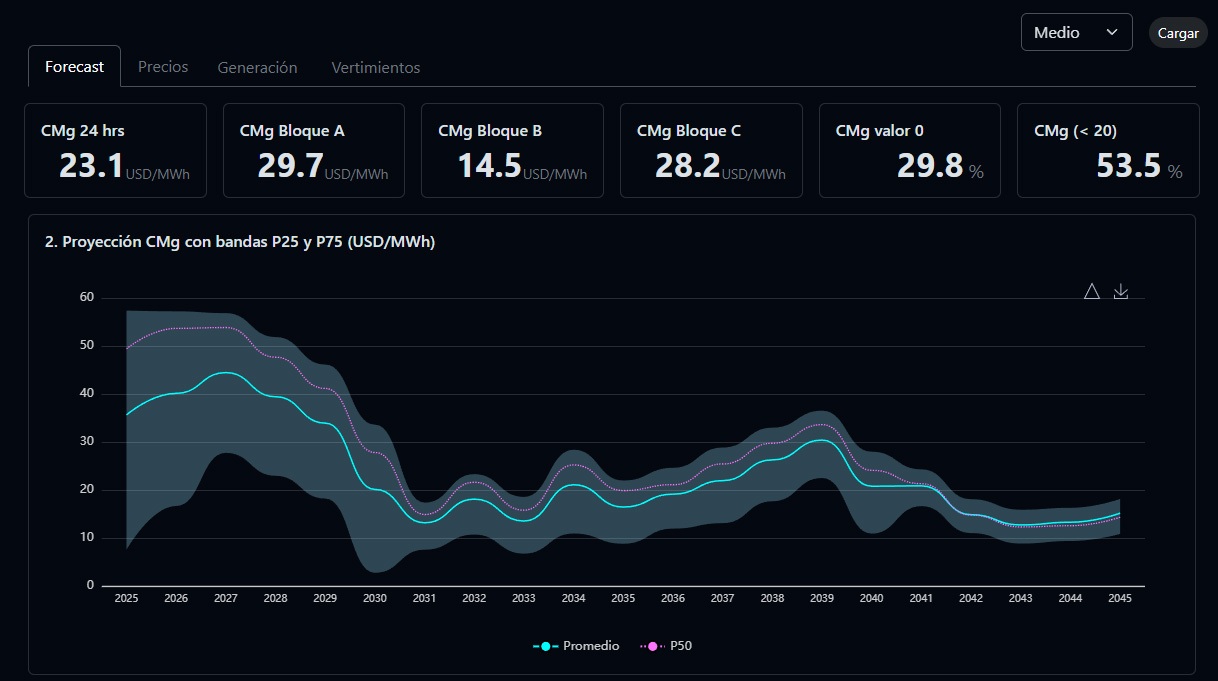Screen dimensions: 1218x681
Task: Click the triangle icon above the chart
Action: pyautogui.click(x=1092, y=291)
